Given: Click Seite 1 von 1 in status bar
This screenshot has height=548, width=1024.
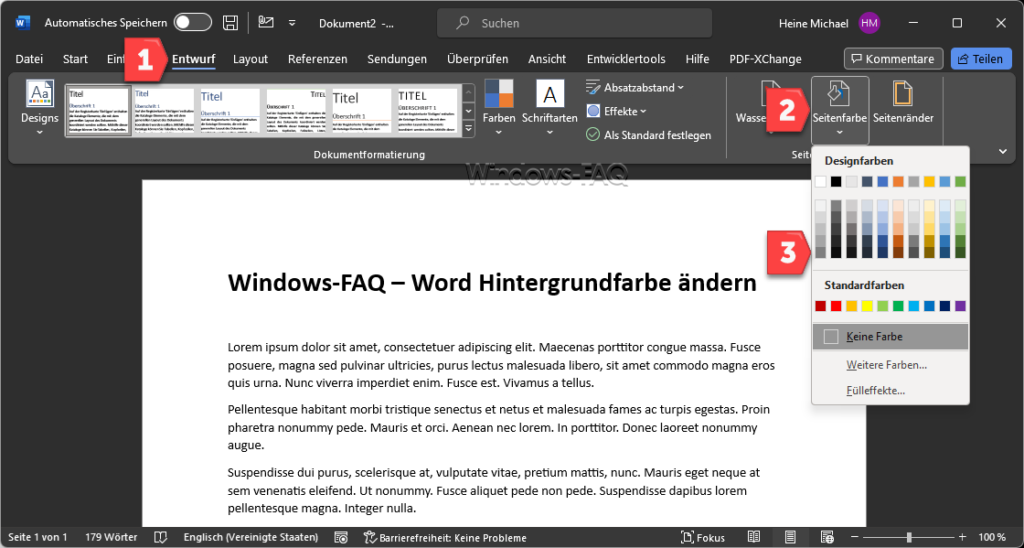Looking at the screenshot, I should tap(37, 538).
